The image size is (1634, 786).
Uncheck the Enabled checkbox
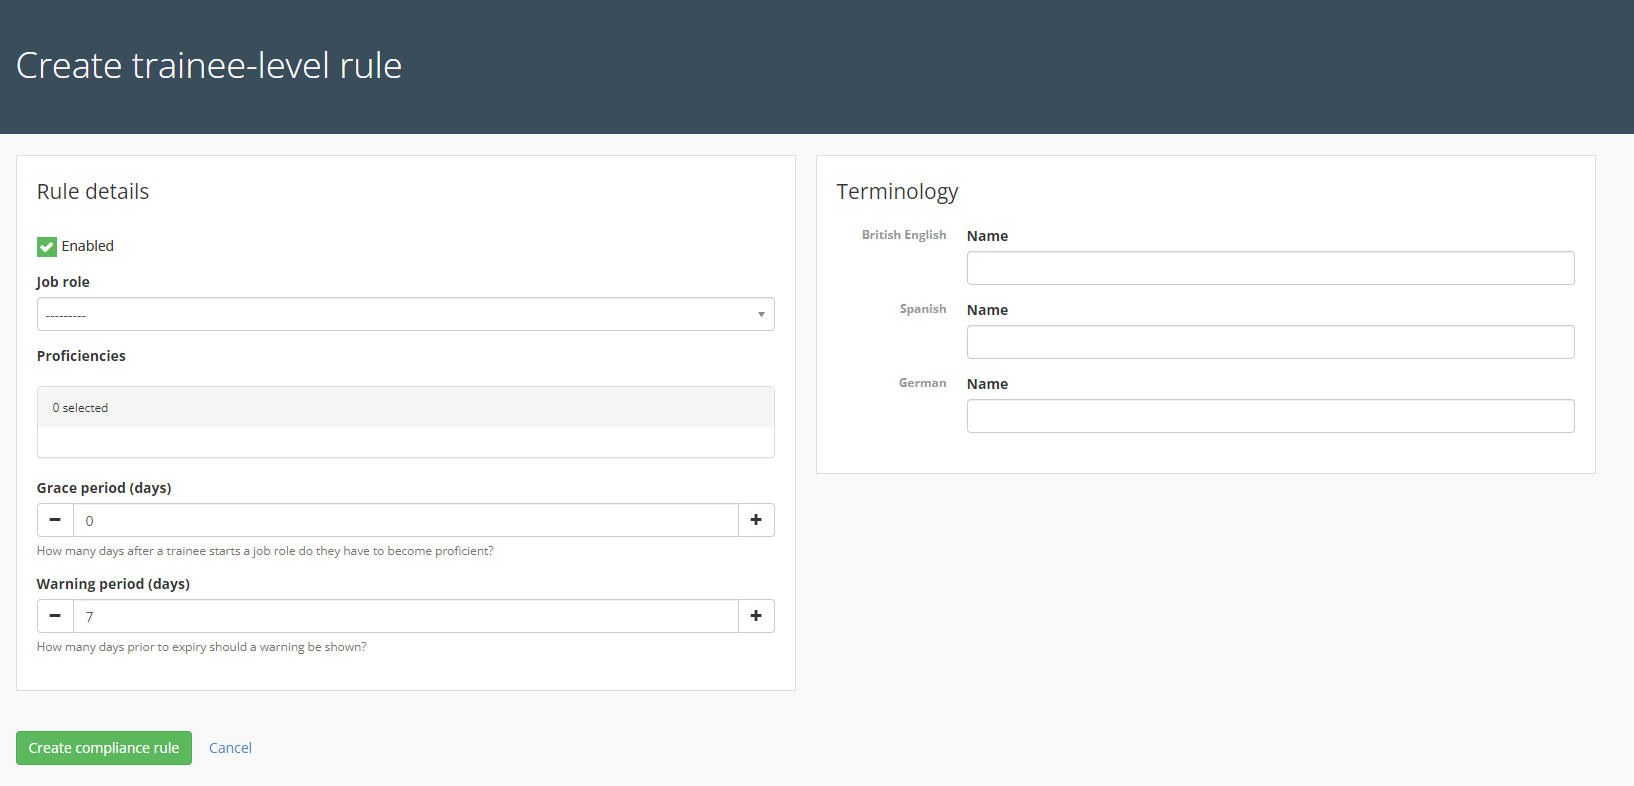pos(47,246)
